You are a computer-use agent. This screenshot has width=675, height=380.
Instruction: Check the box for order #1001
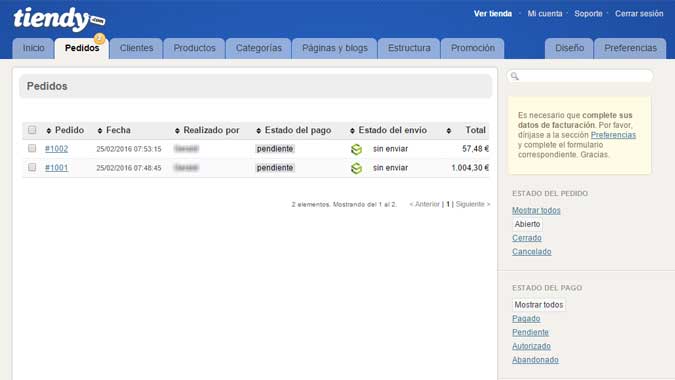32,167
